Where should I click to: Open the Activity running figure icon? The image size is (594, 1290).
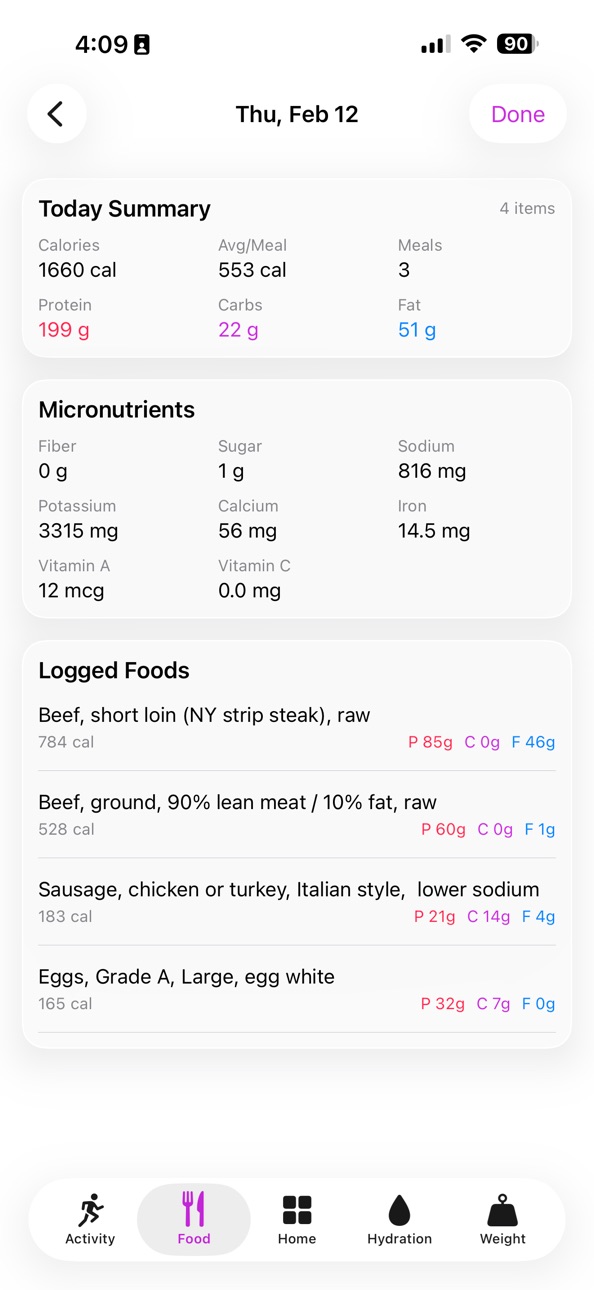[x=90, y=1210]
